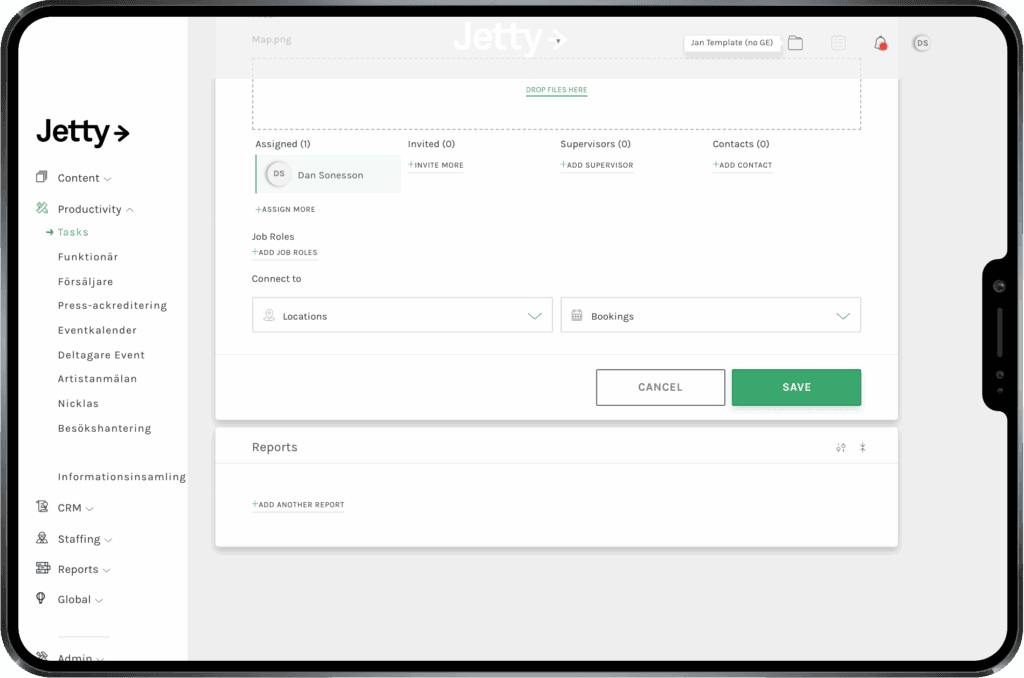
Task: Click the Global sidebar icon
Action: click(41, 599)
